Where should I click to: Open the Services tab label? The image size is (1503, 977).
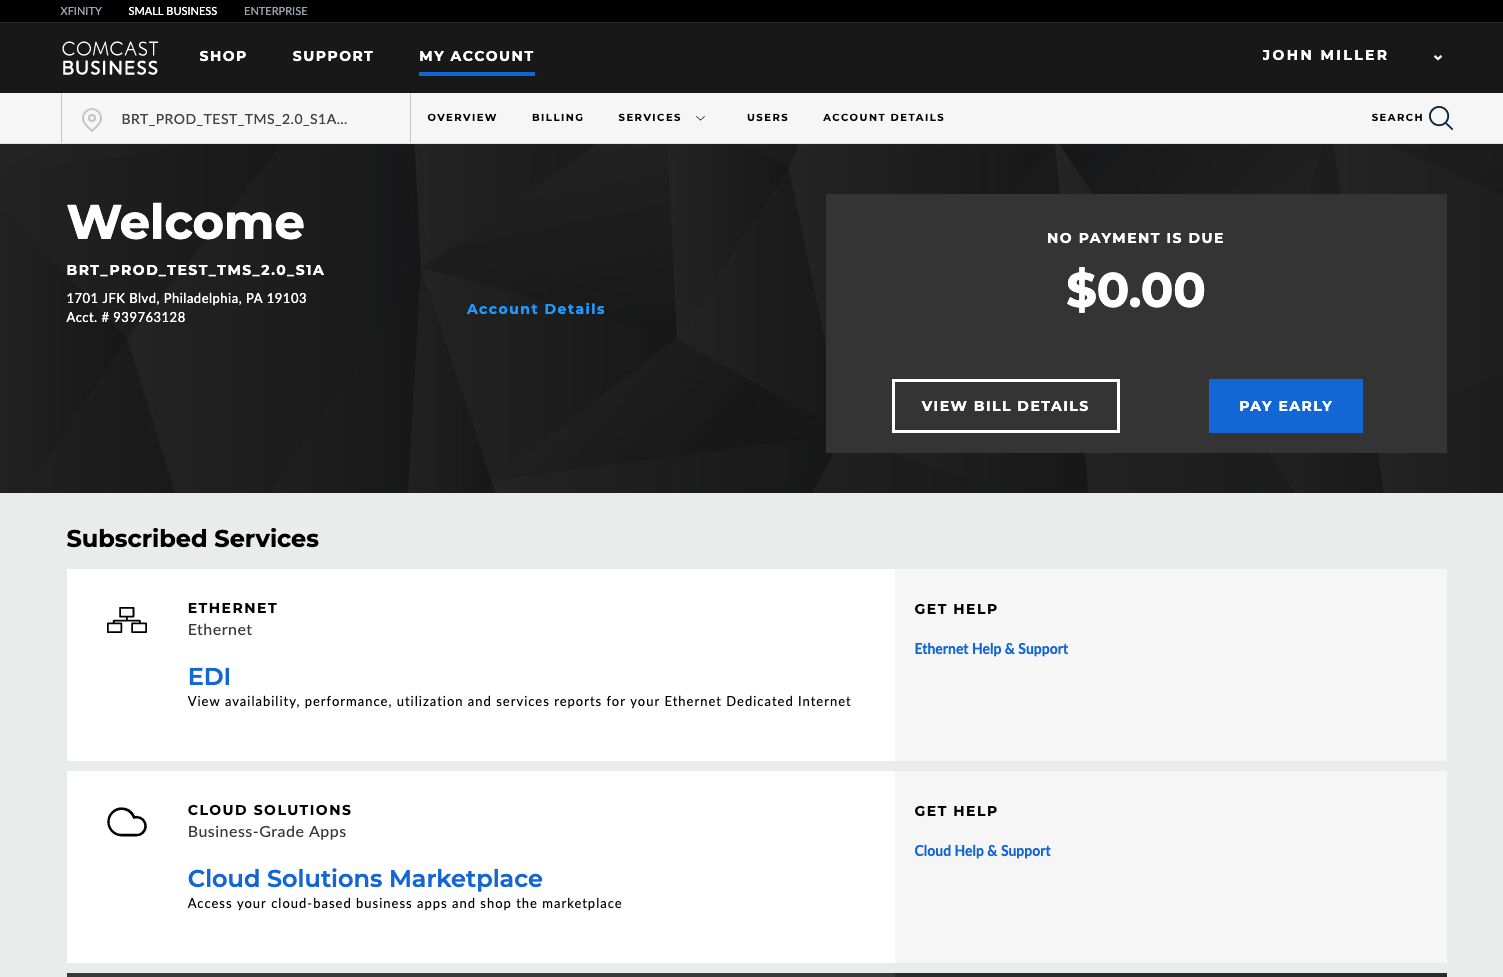tap(650, 118)
